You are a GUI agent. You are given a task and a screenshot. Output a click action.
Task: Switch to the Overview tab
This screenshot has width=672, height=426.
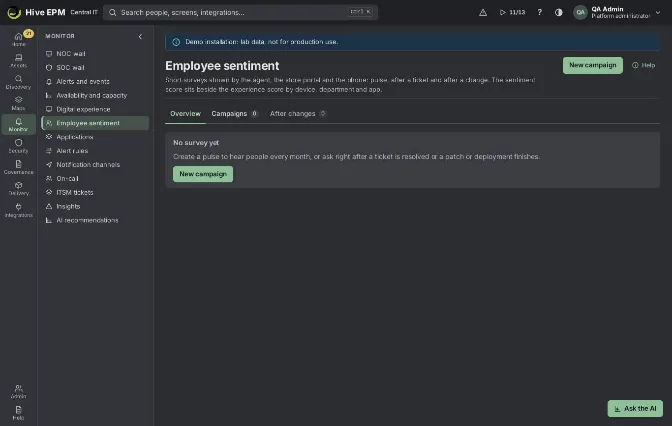pos(185,114)
